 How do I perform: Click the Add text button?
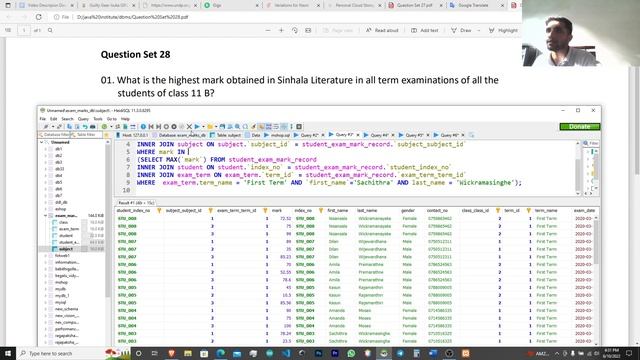(424, 30)
